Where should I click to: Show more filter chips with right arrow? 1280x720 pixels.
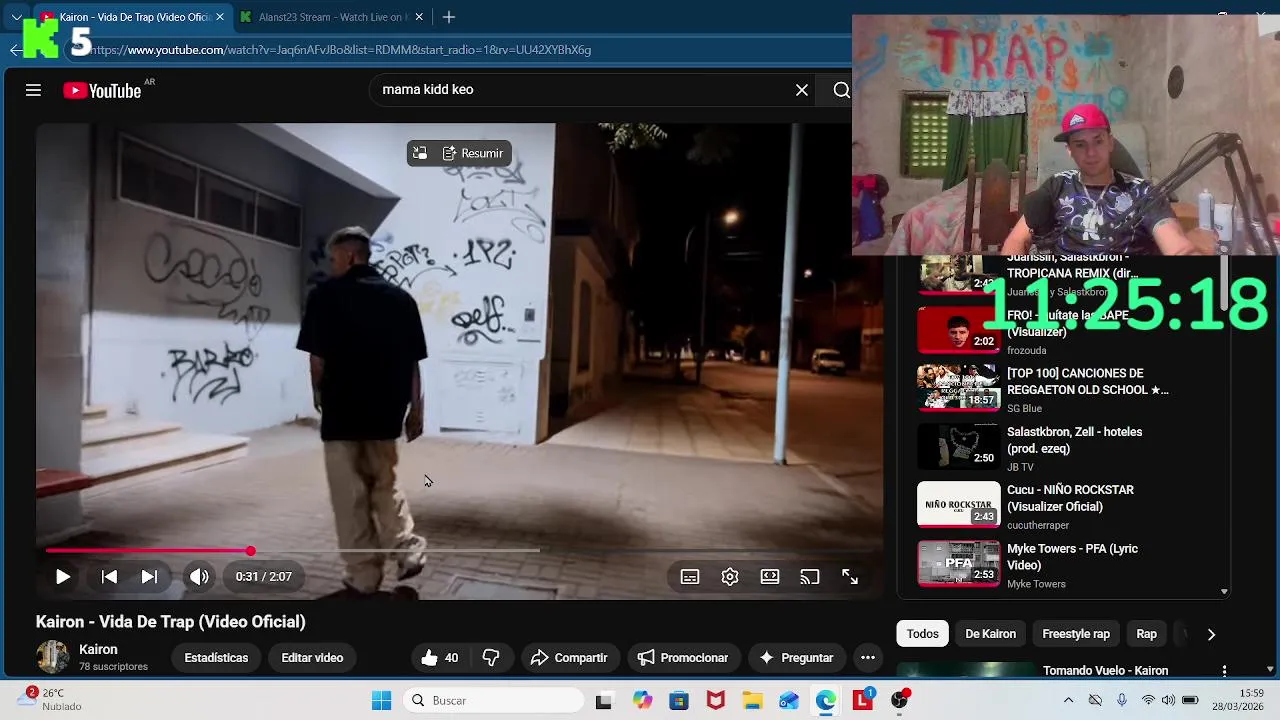[1211, 634]
